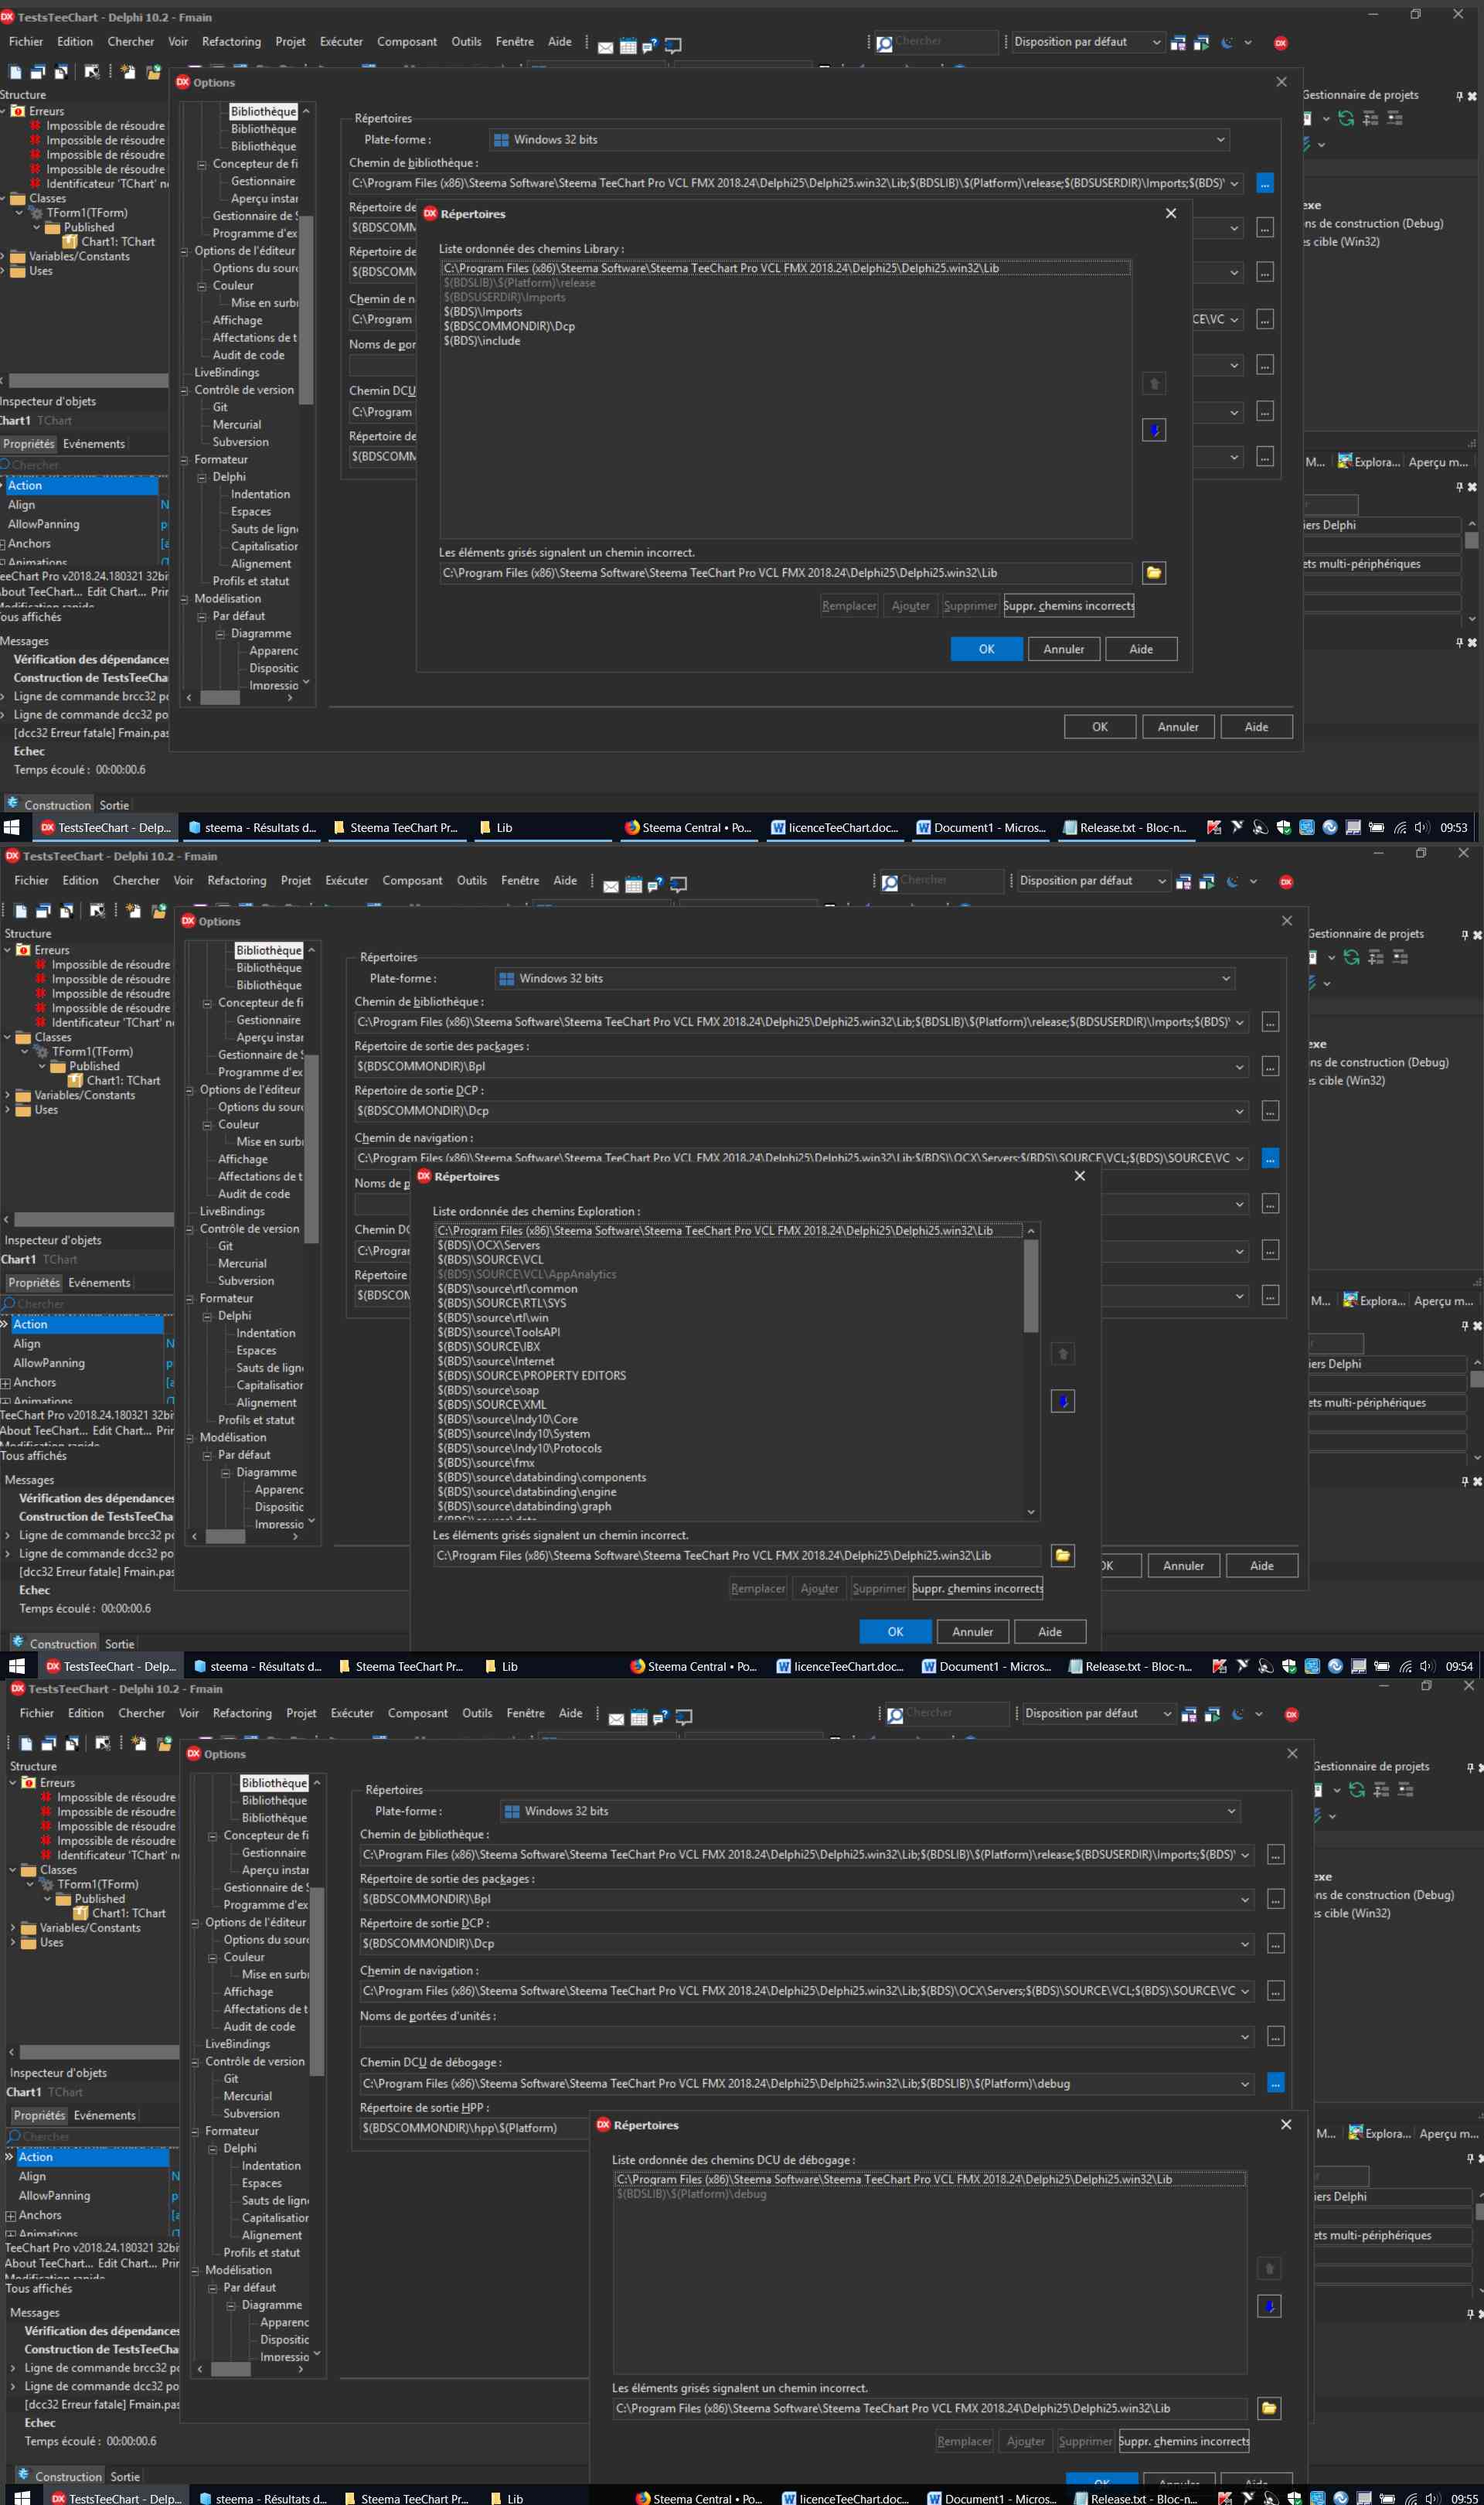Viewport: 1484px width, 2505px height.
Task: Click question-bubble help icon in middle IDE toolbar
Action: pyautogui.click(x=656, y=885)
